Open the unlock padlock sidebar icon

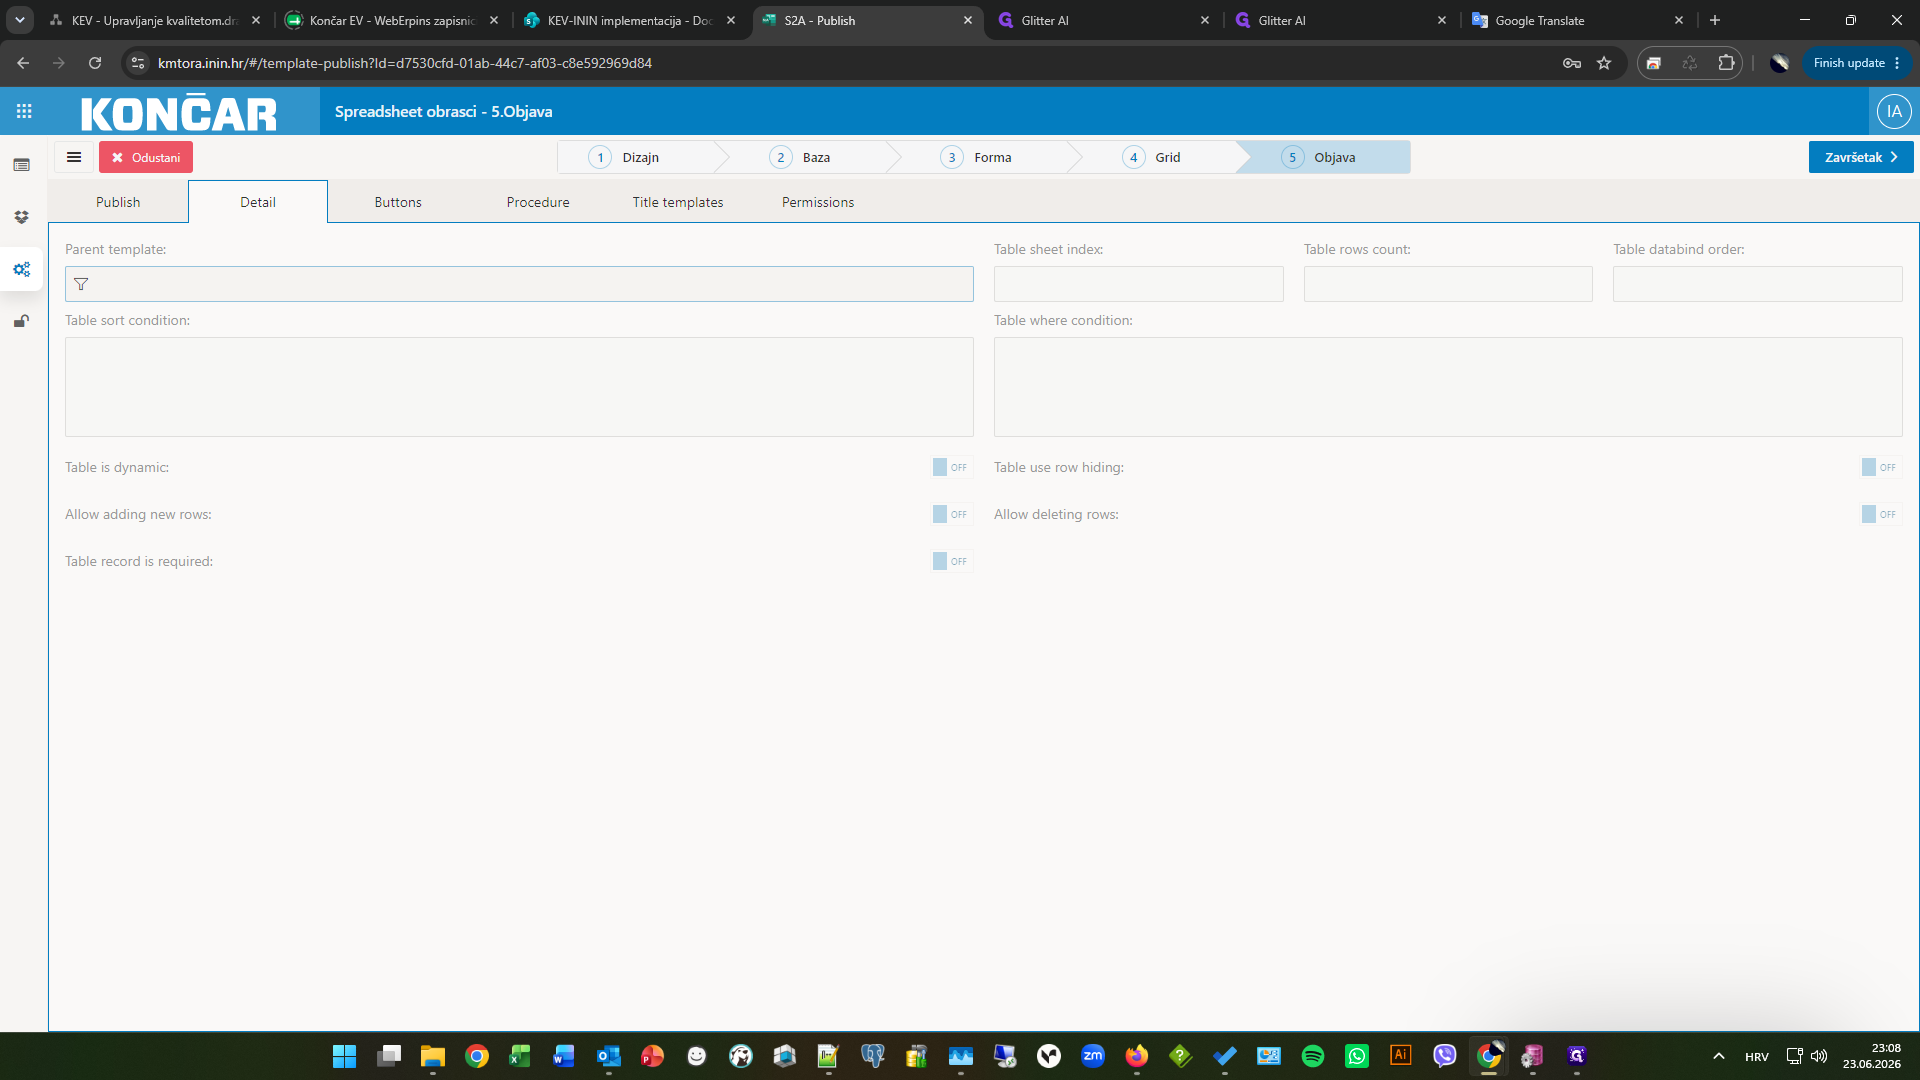22,321
